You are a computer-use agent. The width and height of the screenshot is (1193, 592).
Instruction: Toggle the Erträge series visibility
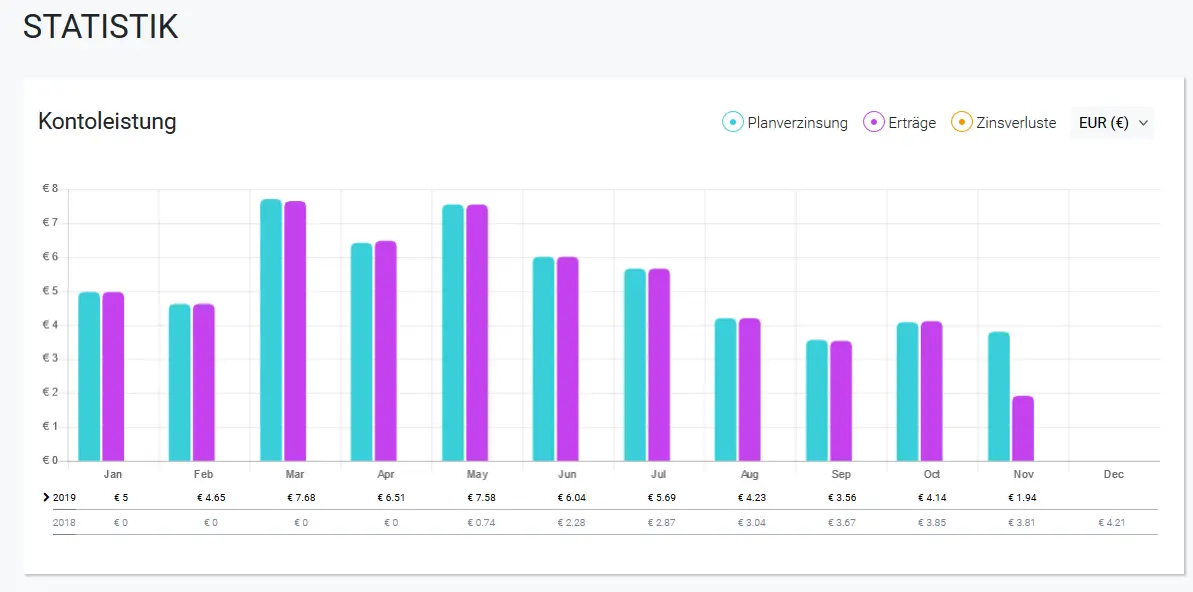pyautogui.click(x=899, y=123)
